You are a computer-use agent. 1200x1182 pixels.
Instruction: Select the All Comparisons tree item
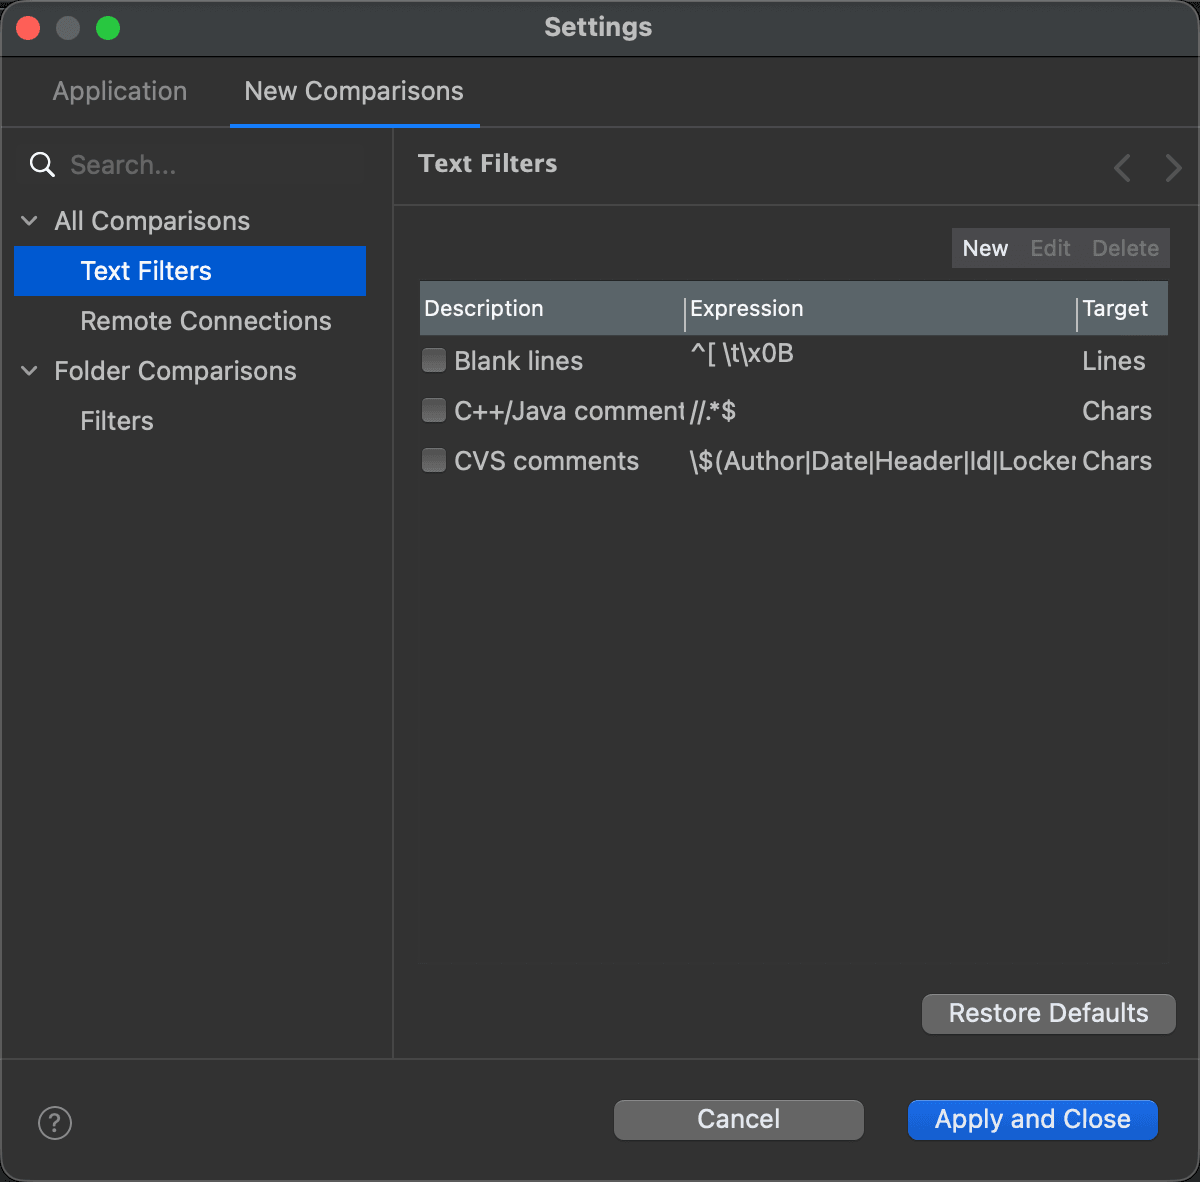152,221
